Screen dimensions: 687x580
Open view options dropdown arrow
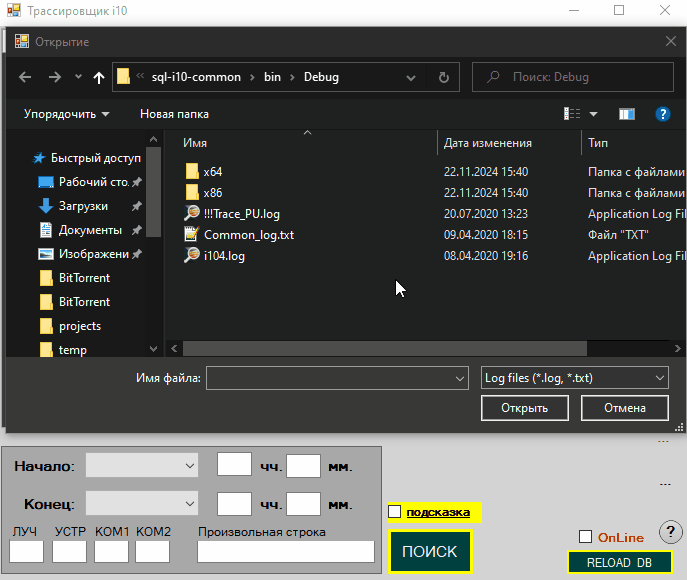pos(593,114)
